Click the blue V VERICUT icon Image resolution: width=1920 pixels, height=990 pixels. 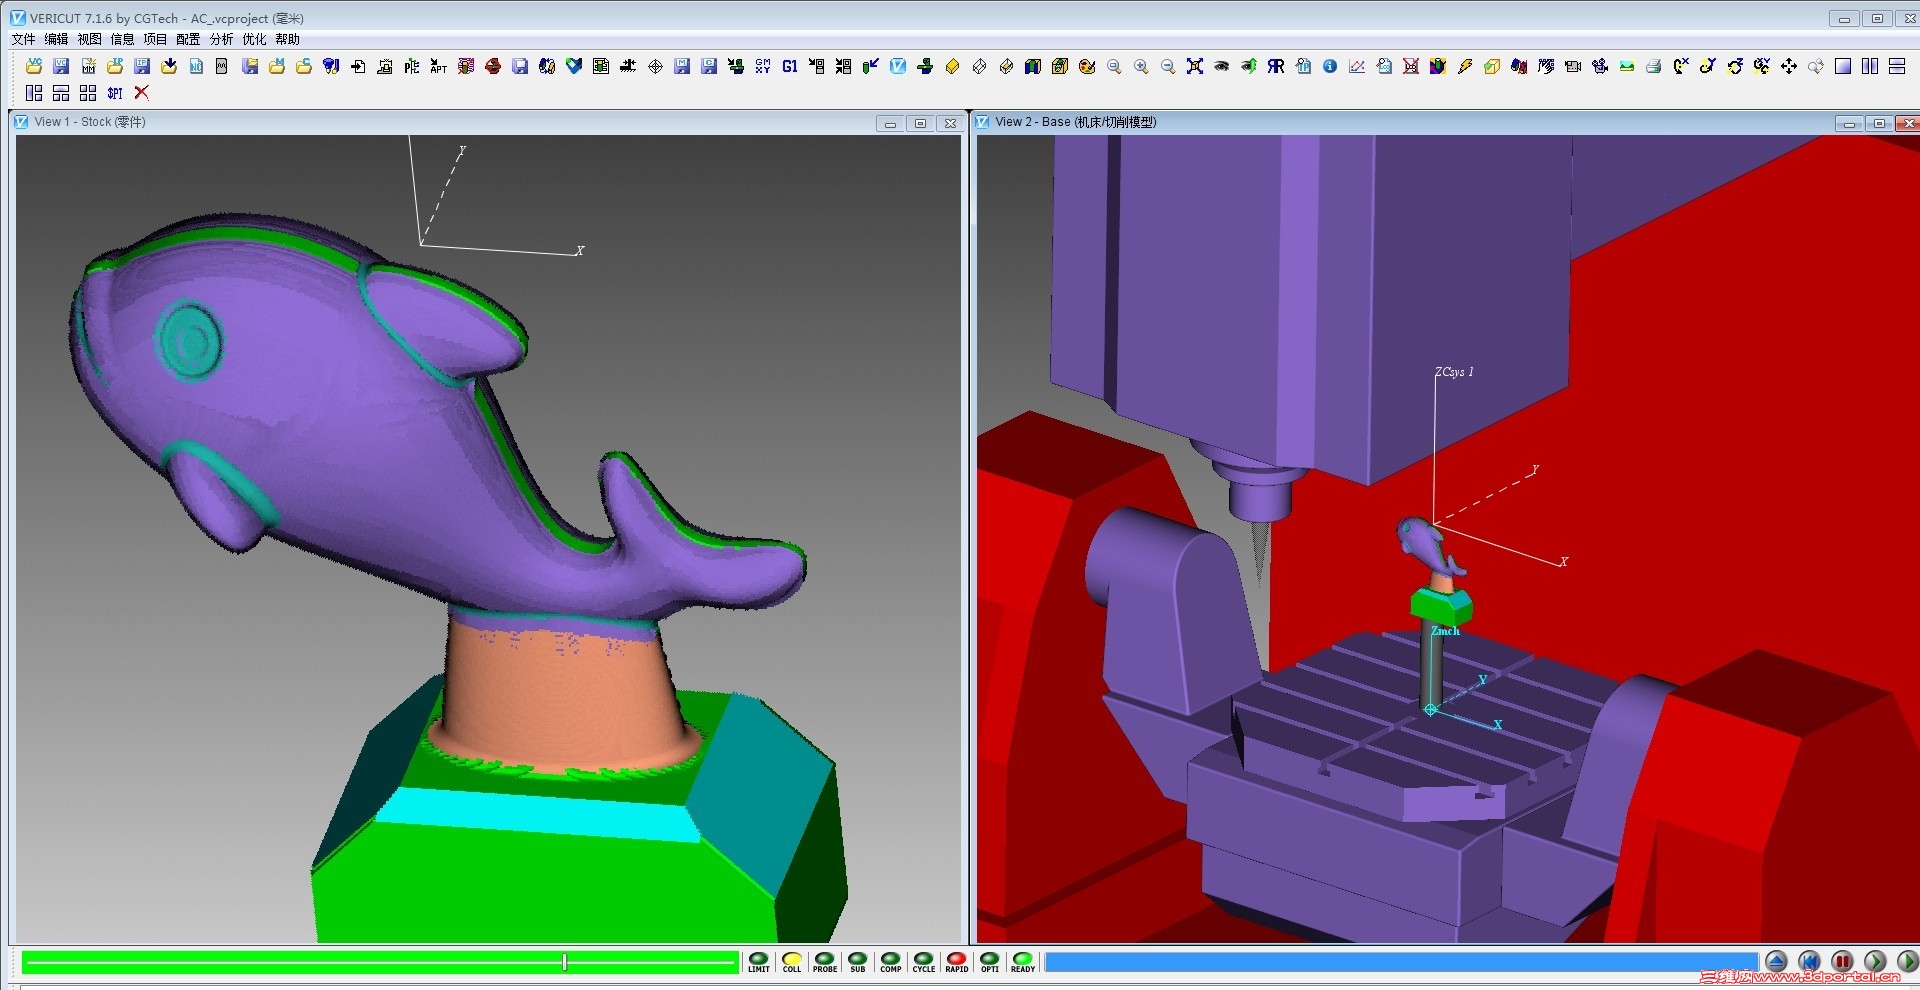click(898, 66)
